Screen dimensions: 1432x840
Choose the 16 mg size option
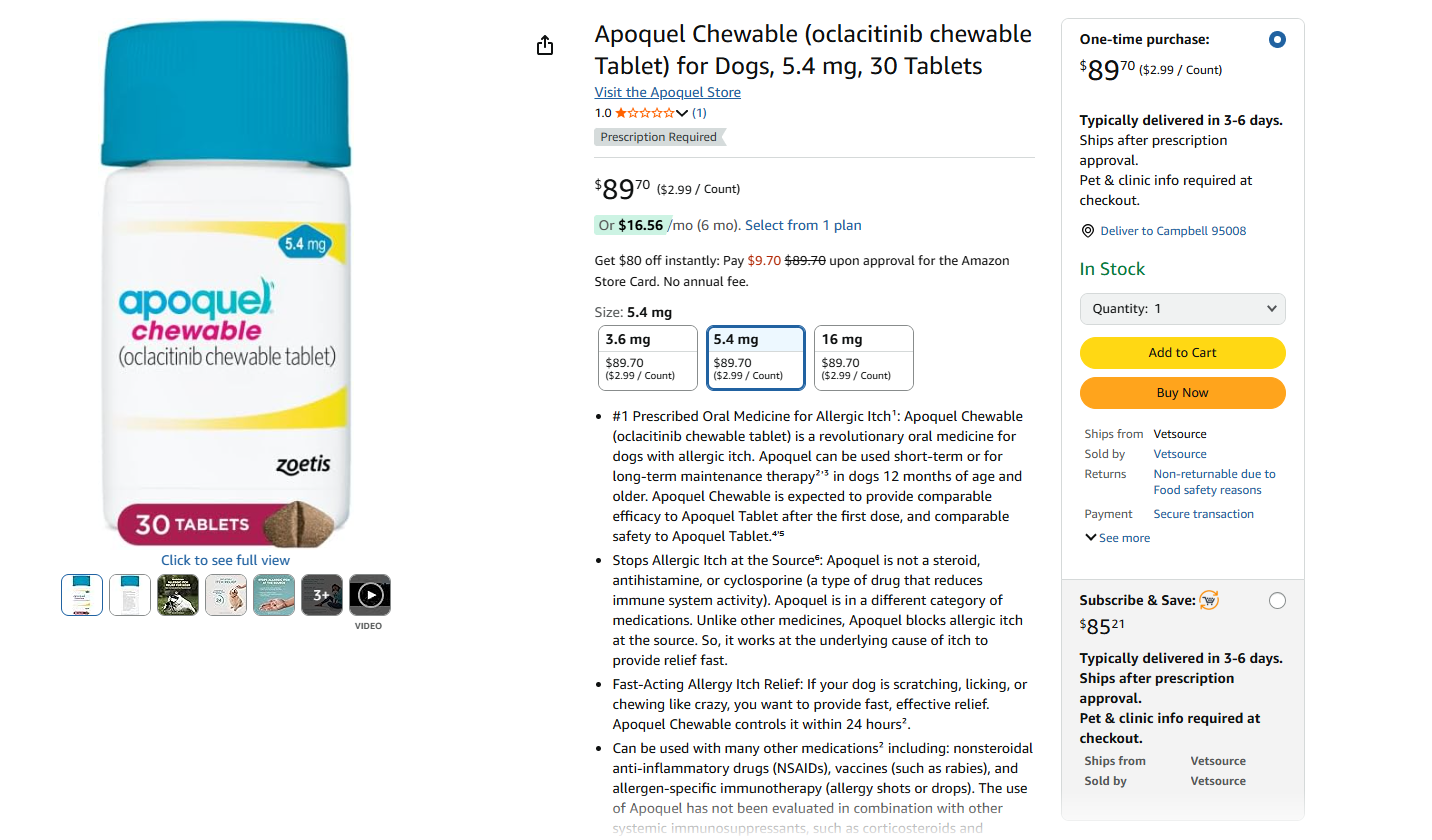[863, 357]
